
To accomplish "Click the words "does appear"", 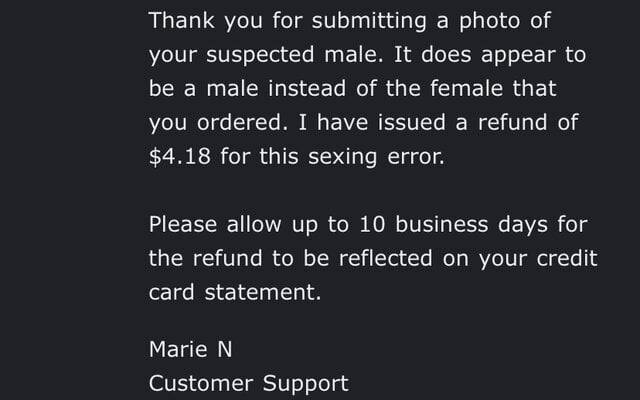I will [x=488, y=55].
